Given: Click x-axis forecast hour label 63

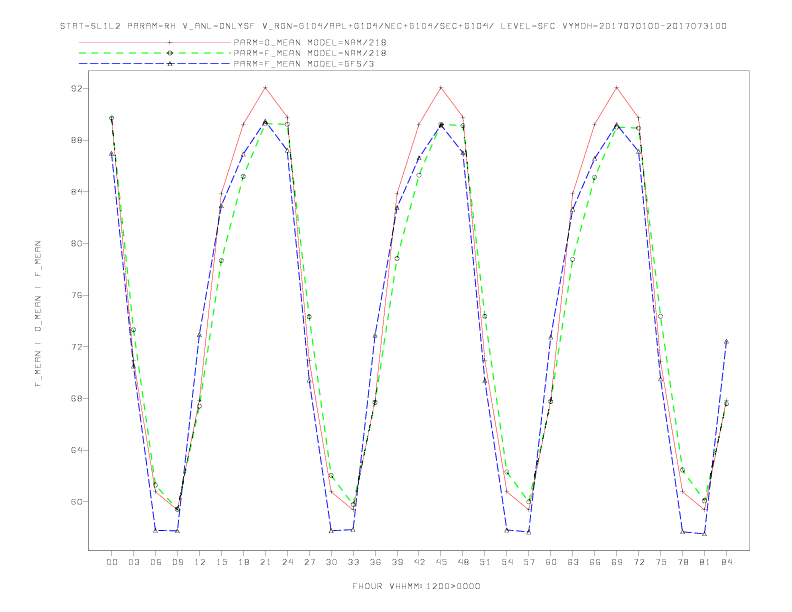Looking at the screenshot, I should [573, 562].
